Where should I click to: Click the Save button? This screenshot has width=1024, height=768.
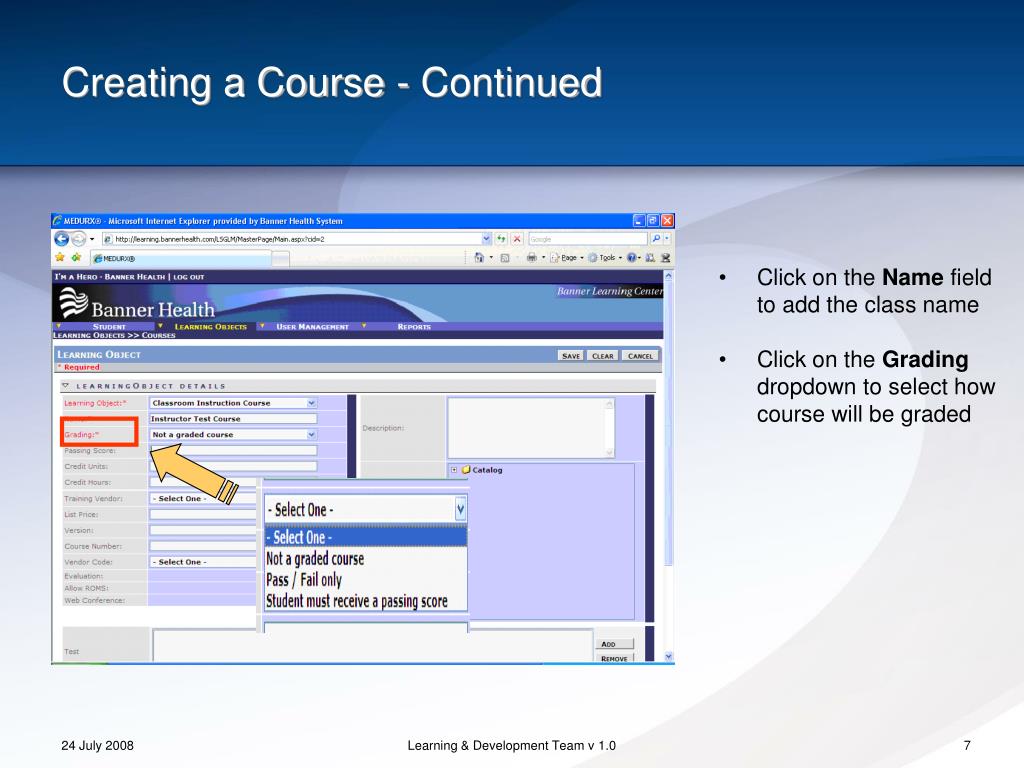click(571, 356)
